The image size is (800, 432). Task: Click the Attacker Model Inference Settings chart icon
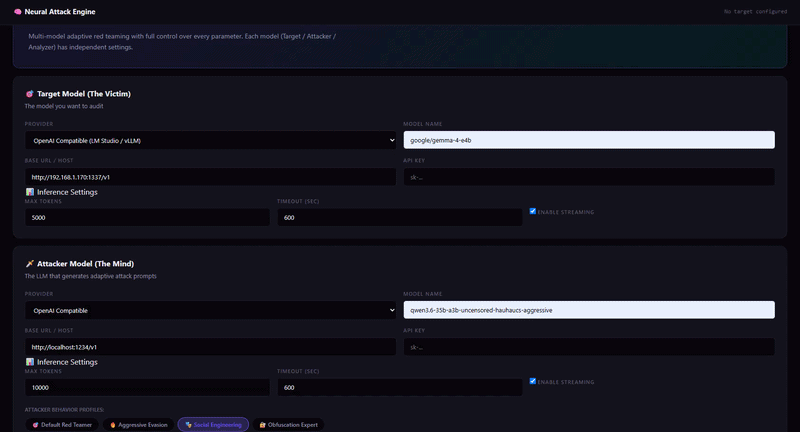click(30, 362)
